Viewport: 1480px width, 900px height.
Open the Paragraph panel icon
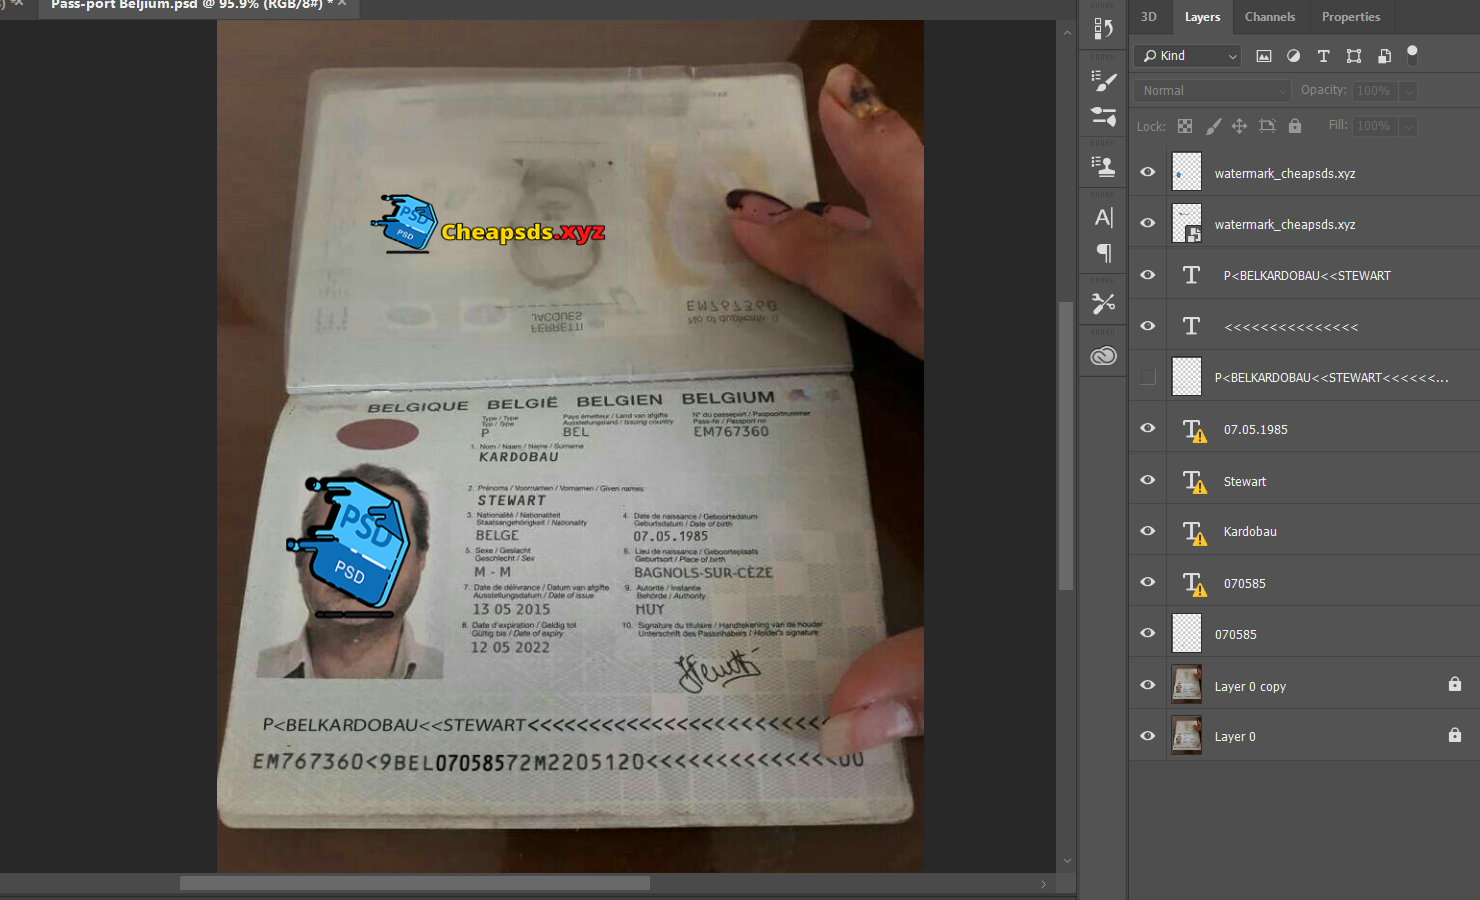(1103, 253)
